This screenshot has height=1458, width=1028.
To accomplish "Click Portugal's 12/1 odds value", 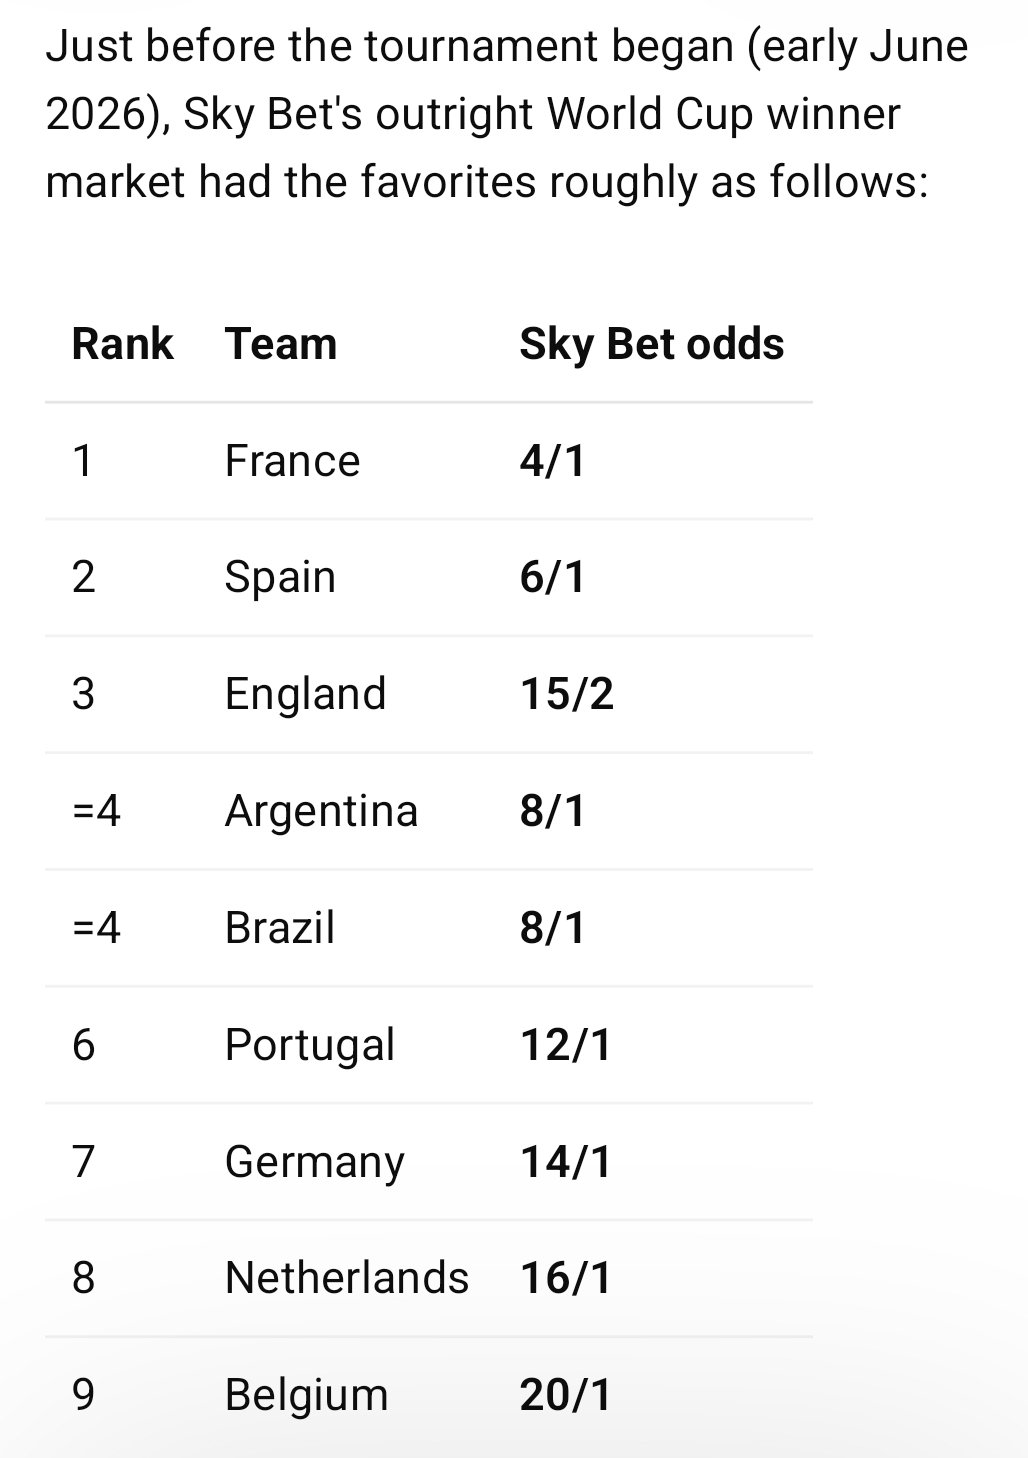I will pyautogui.click(x=566, y=1045).
